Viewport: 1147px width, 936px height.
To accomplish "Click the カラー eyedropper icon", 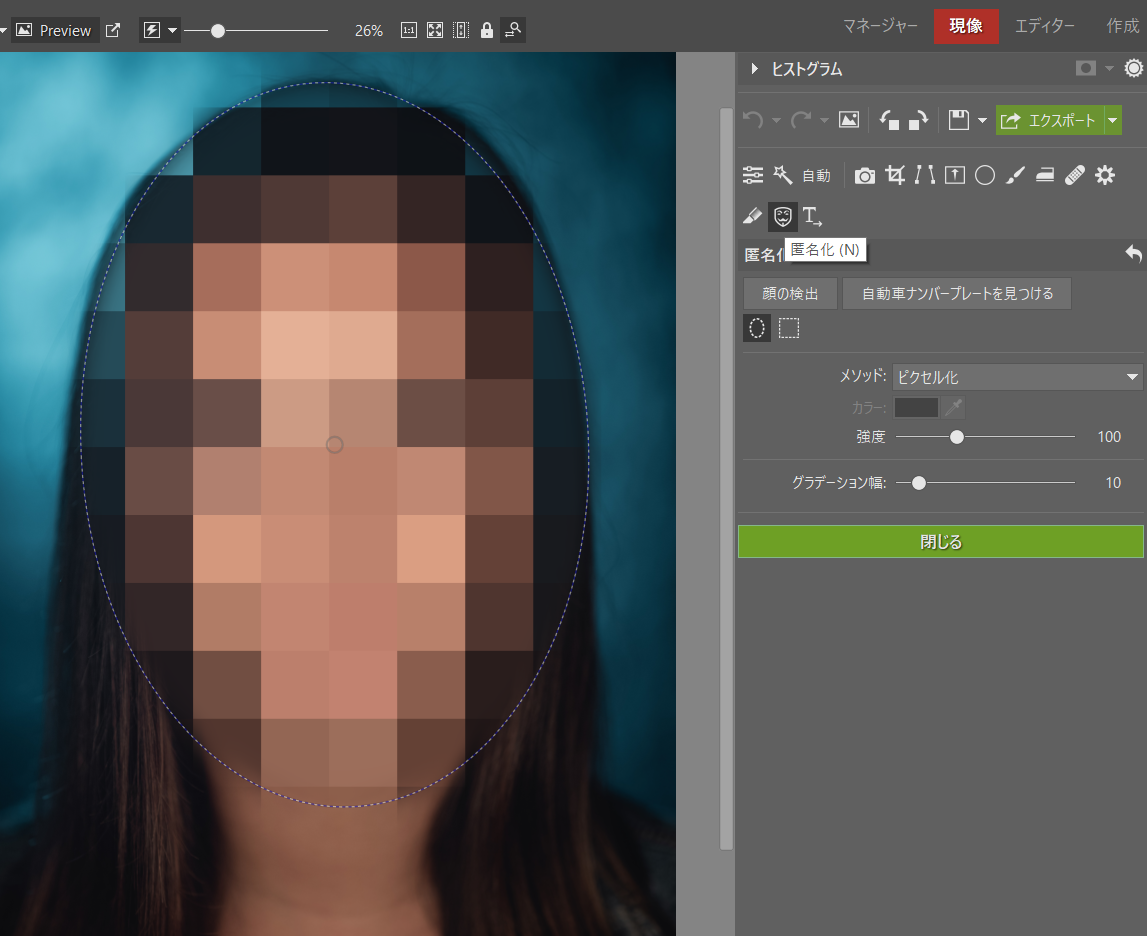I will (x=953, y=407).
